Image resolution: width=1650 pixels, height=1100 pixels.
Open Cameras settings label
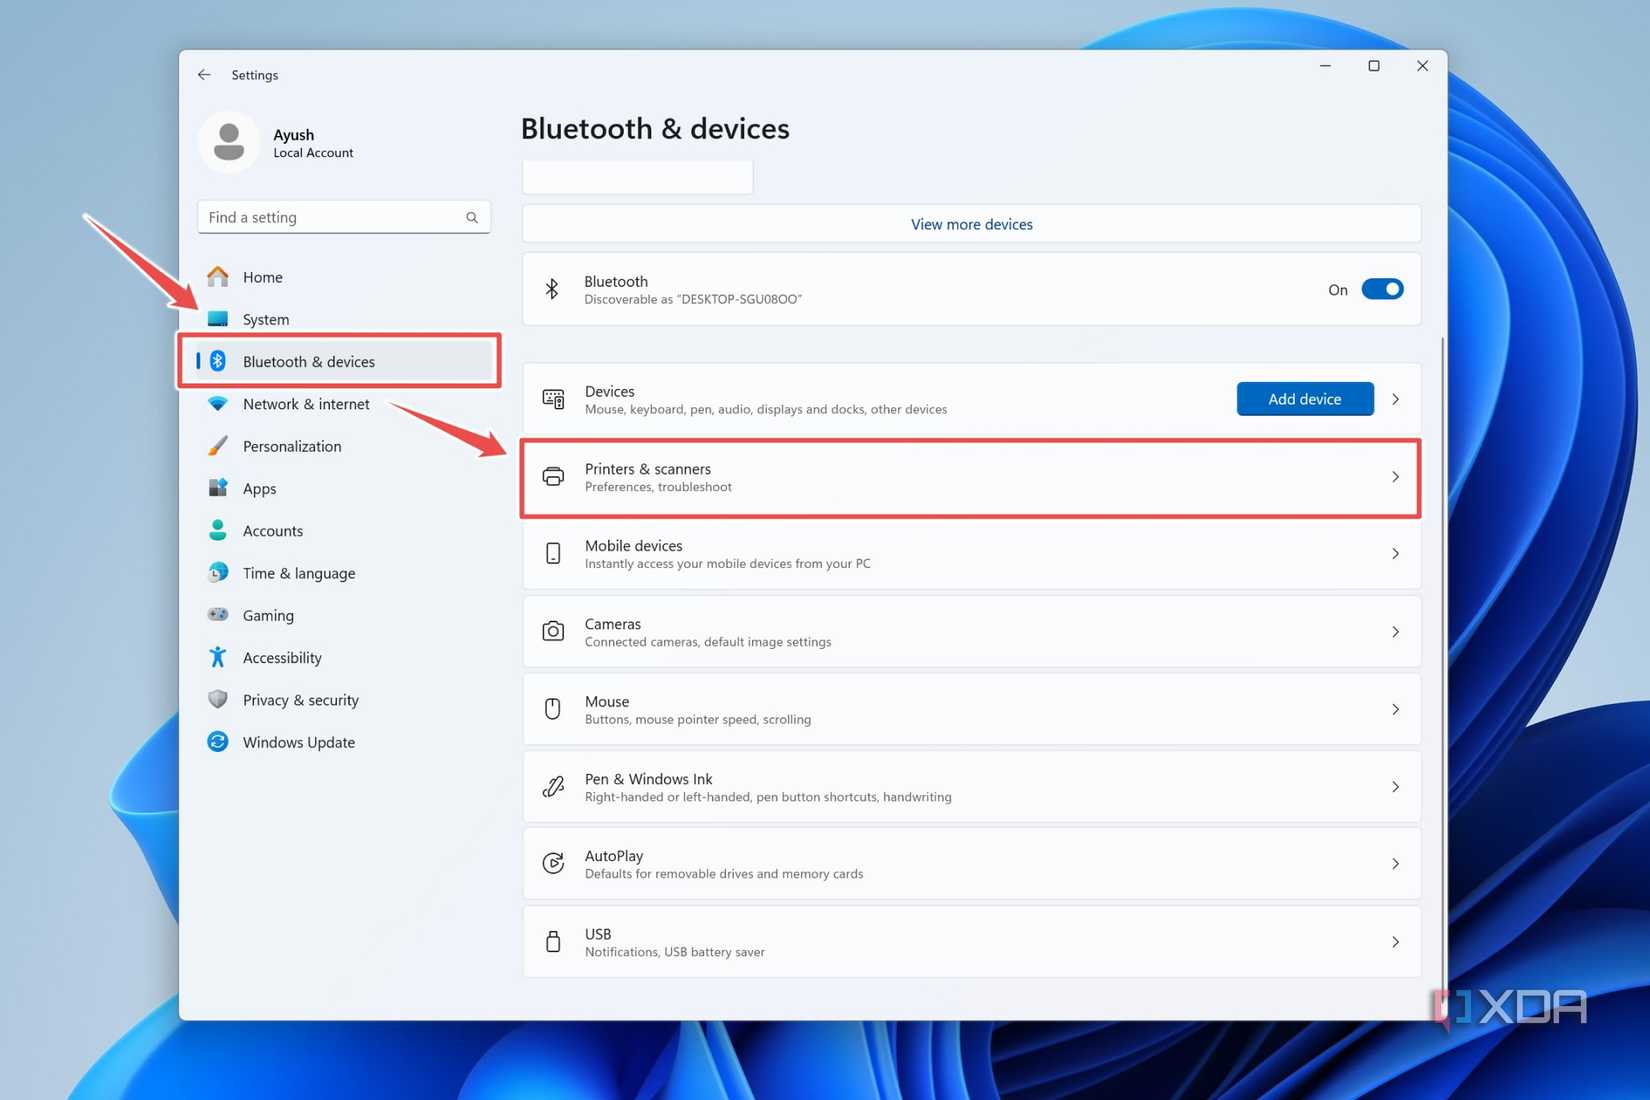coord(612,624)
